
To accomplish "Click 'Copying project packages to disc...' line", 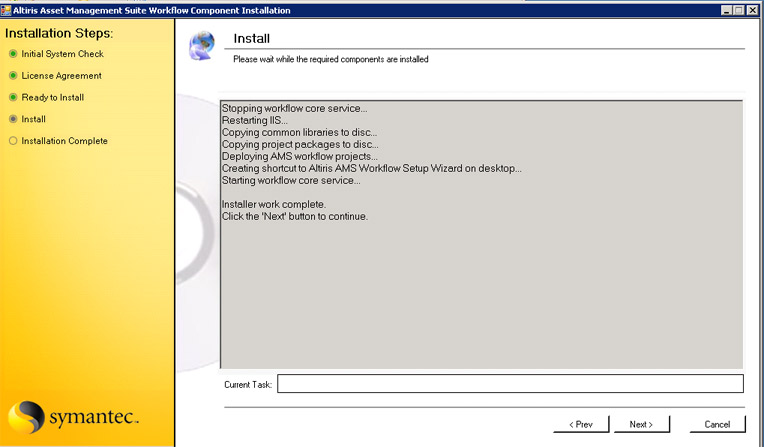I will (x=300, y=144).
